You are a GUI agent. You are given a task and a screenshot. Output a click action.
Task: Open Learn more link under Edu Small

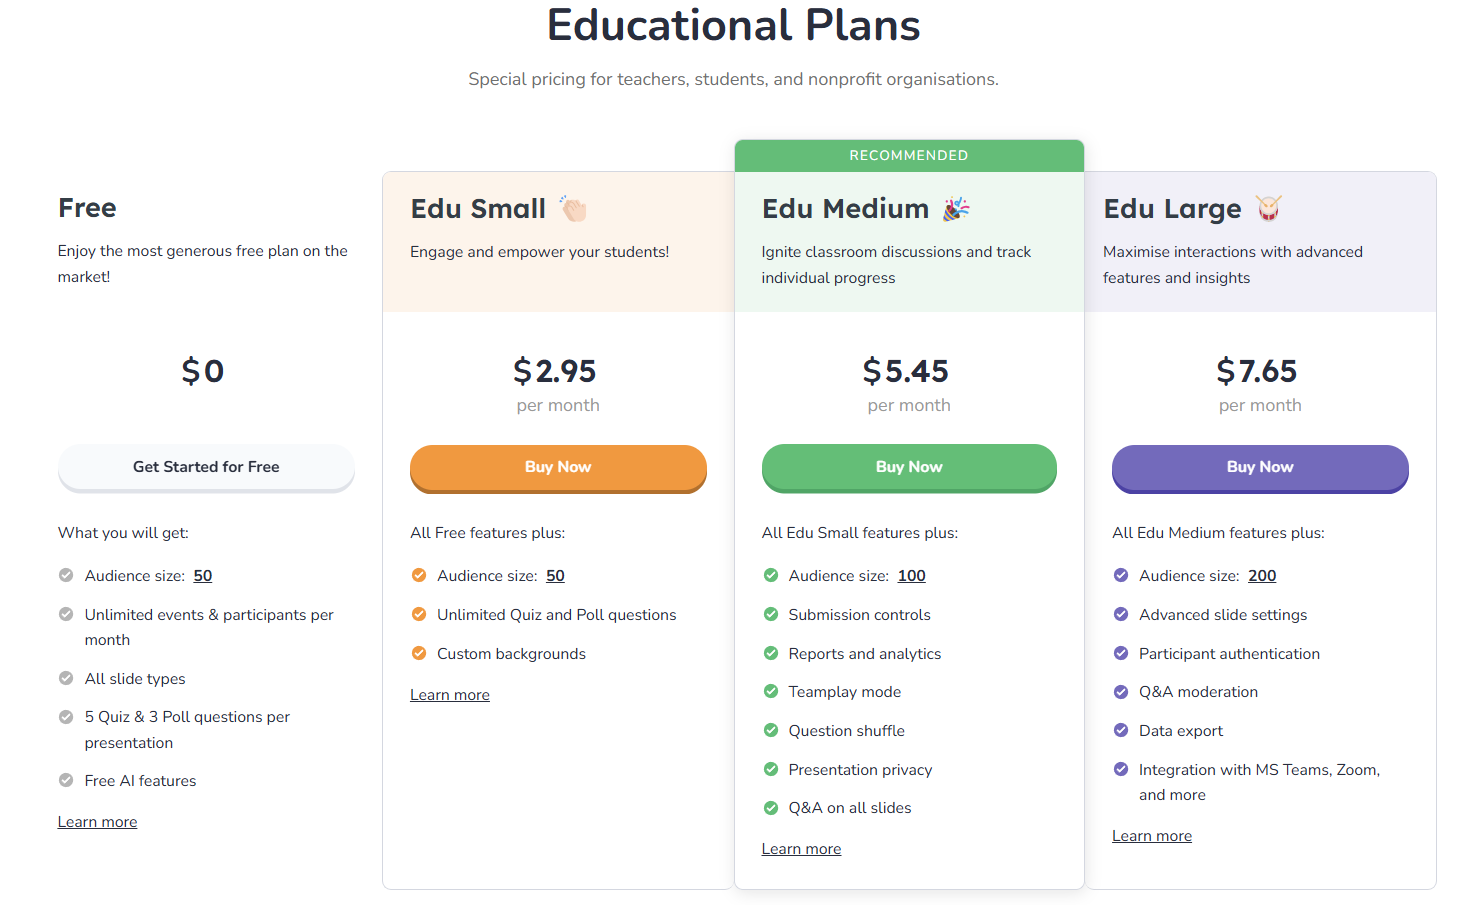pyautogui.click(x=450, y=695)
